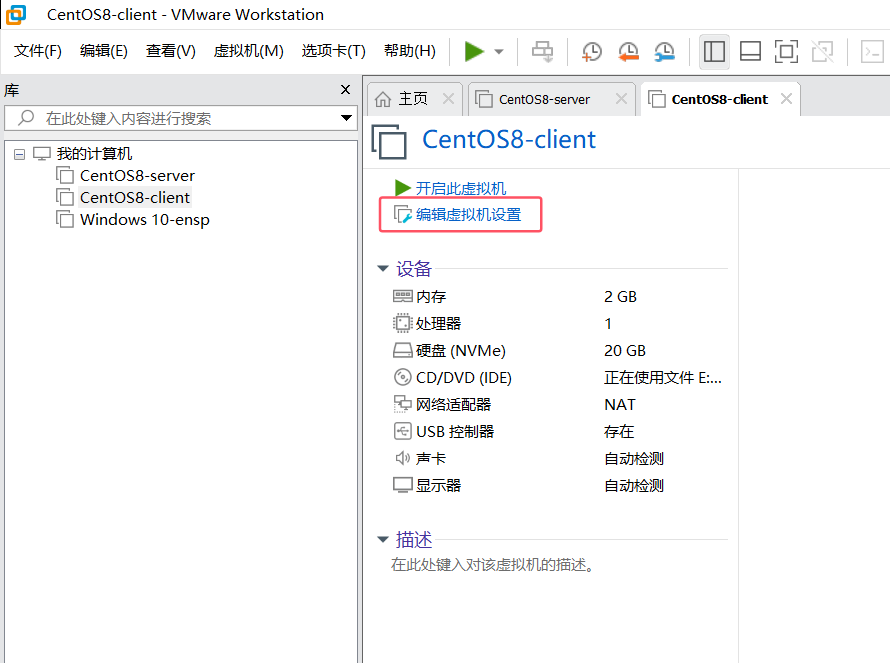Select CentOS8-client in the library tree

[x=135, y=198]
